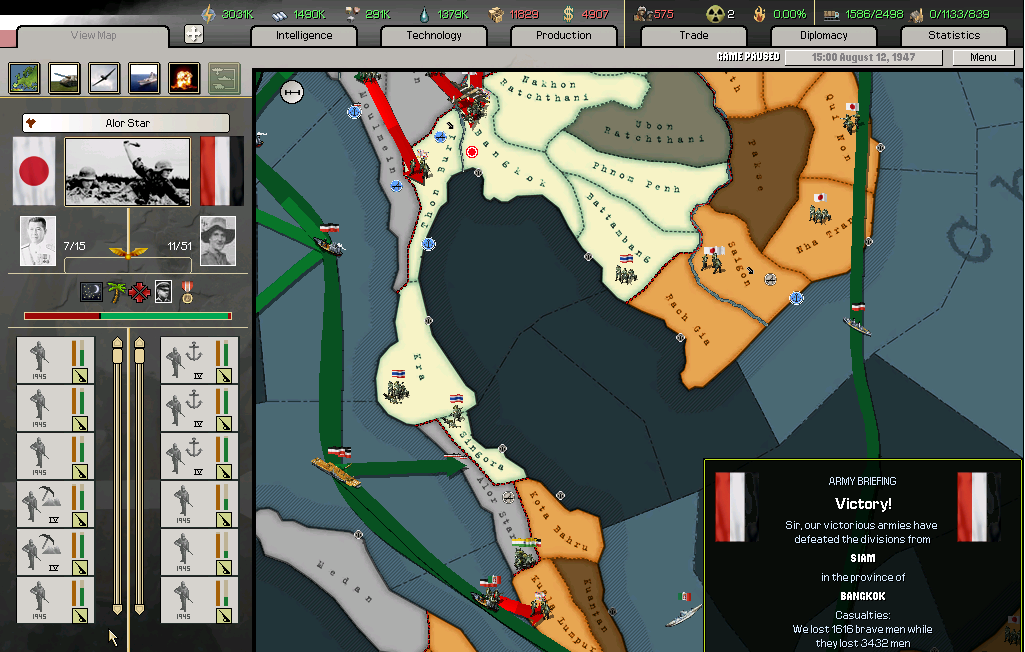Open the Intelligence tab
This screenshot has width=1025, height=652.
click(x=304, y=35)
